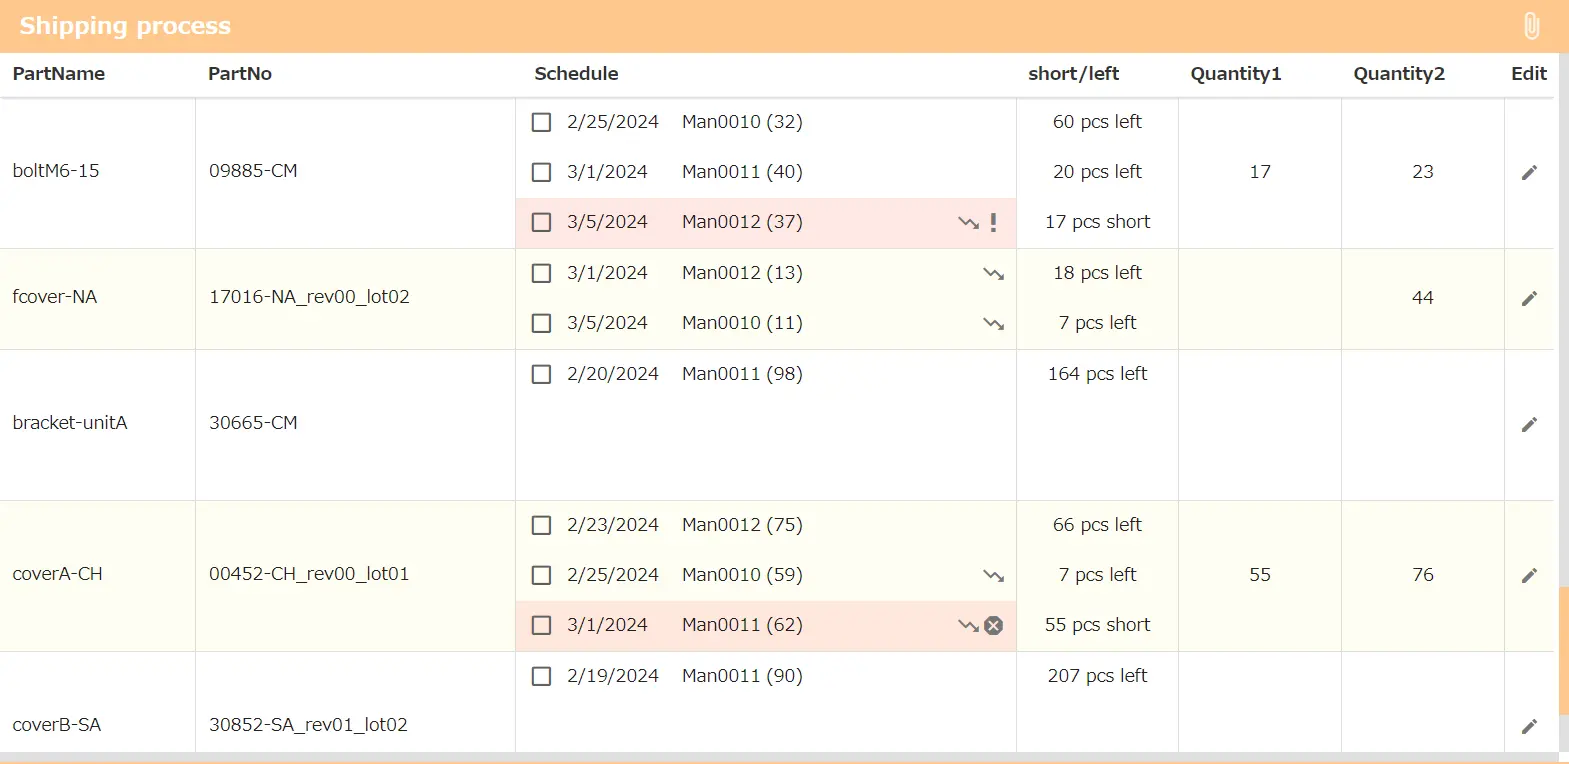Click the X error icon on Man0011 (62)
This screenshot has height=764, width=1569.
(993, 626)
